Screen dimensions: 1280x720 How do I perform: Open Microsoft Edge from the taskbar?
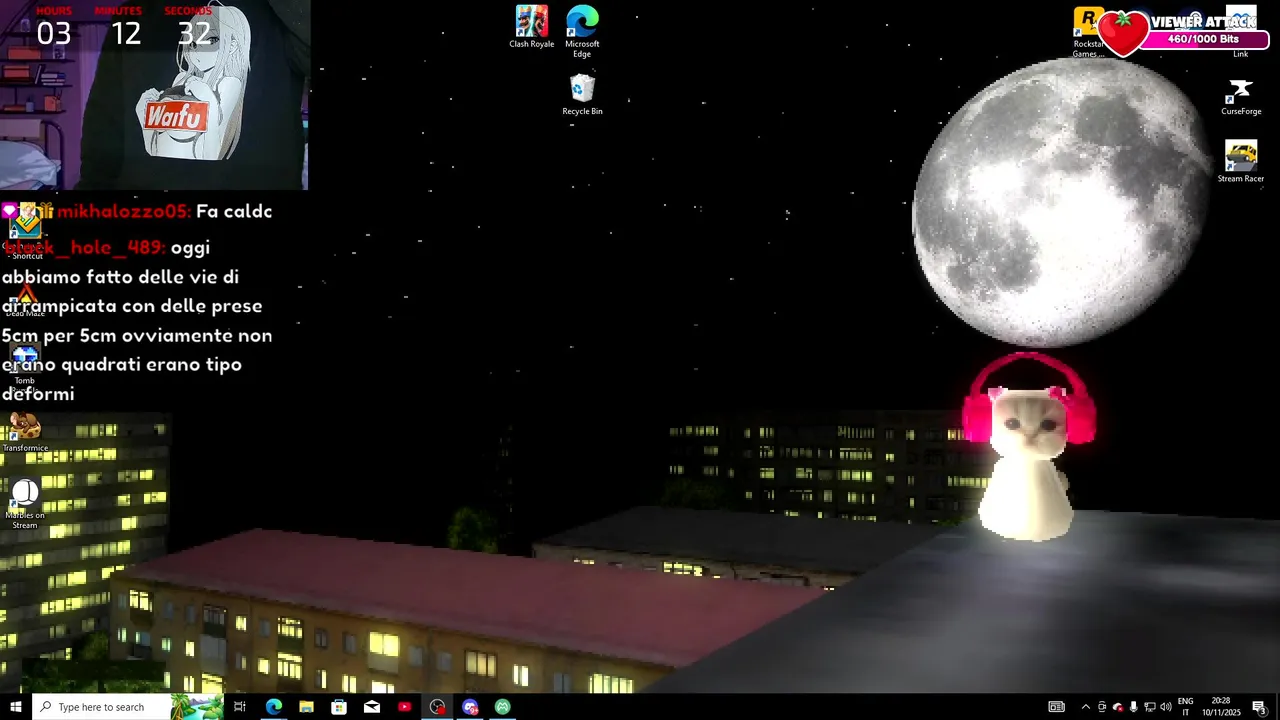[x=273, y=707]
